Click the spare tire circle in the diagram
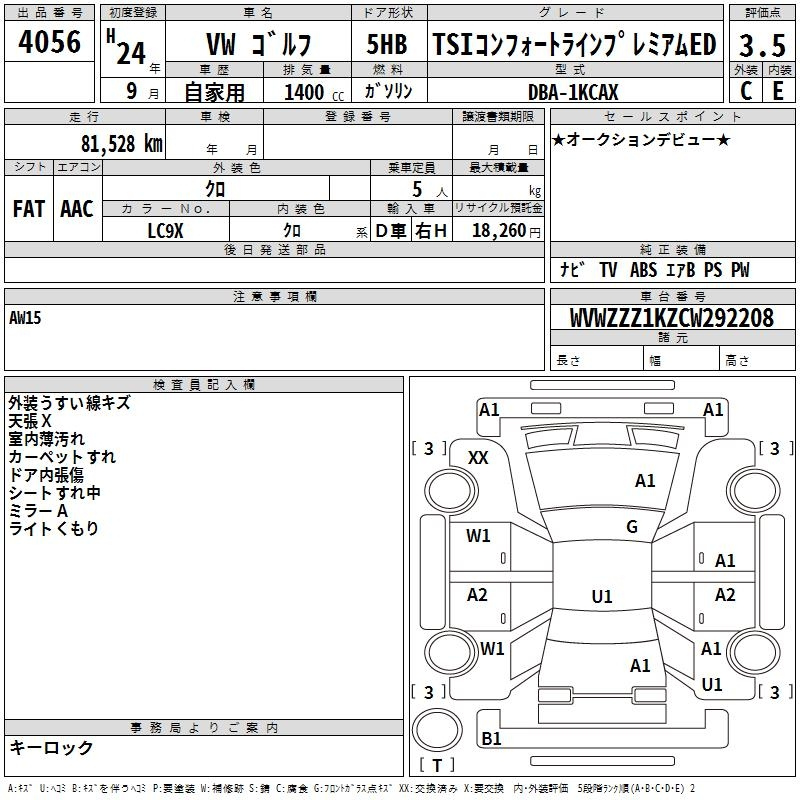This screenshot has width=800, height=800. pyautogui.click(x=437, y=736)
